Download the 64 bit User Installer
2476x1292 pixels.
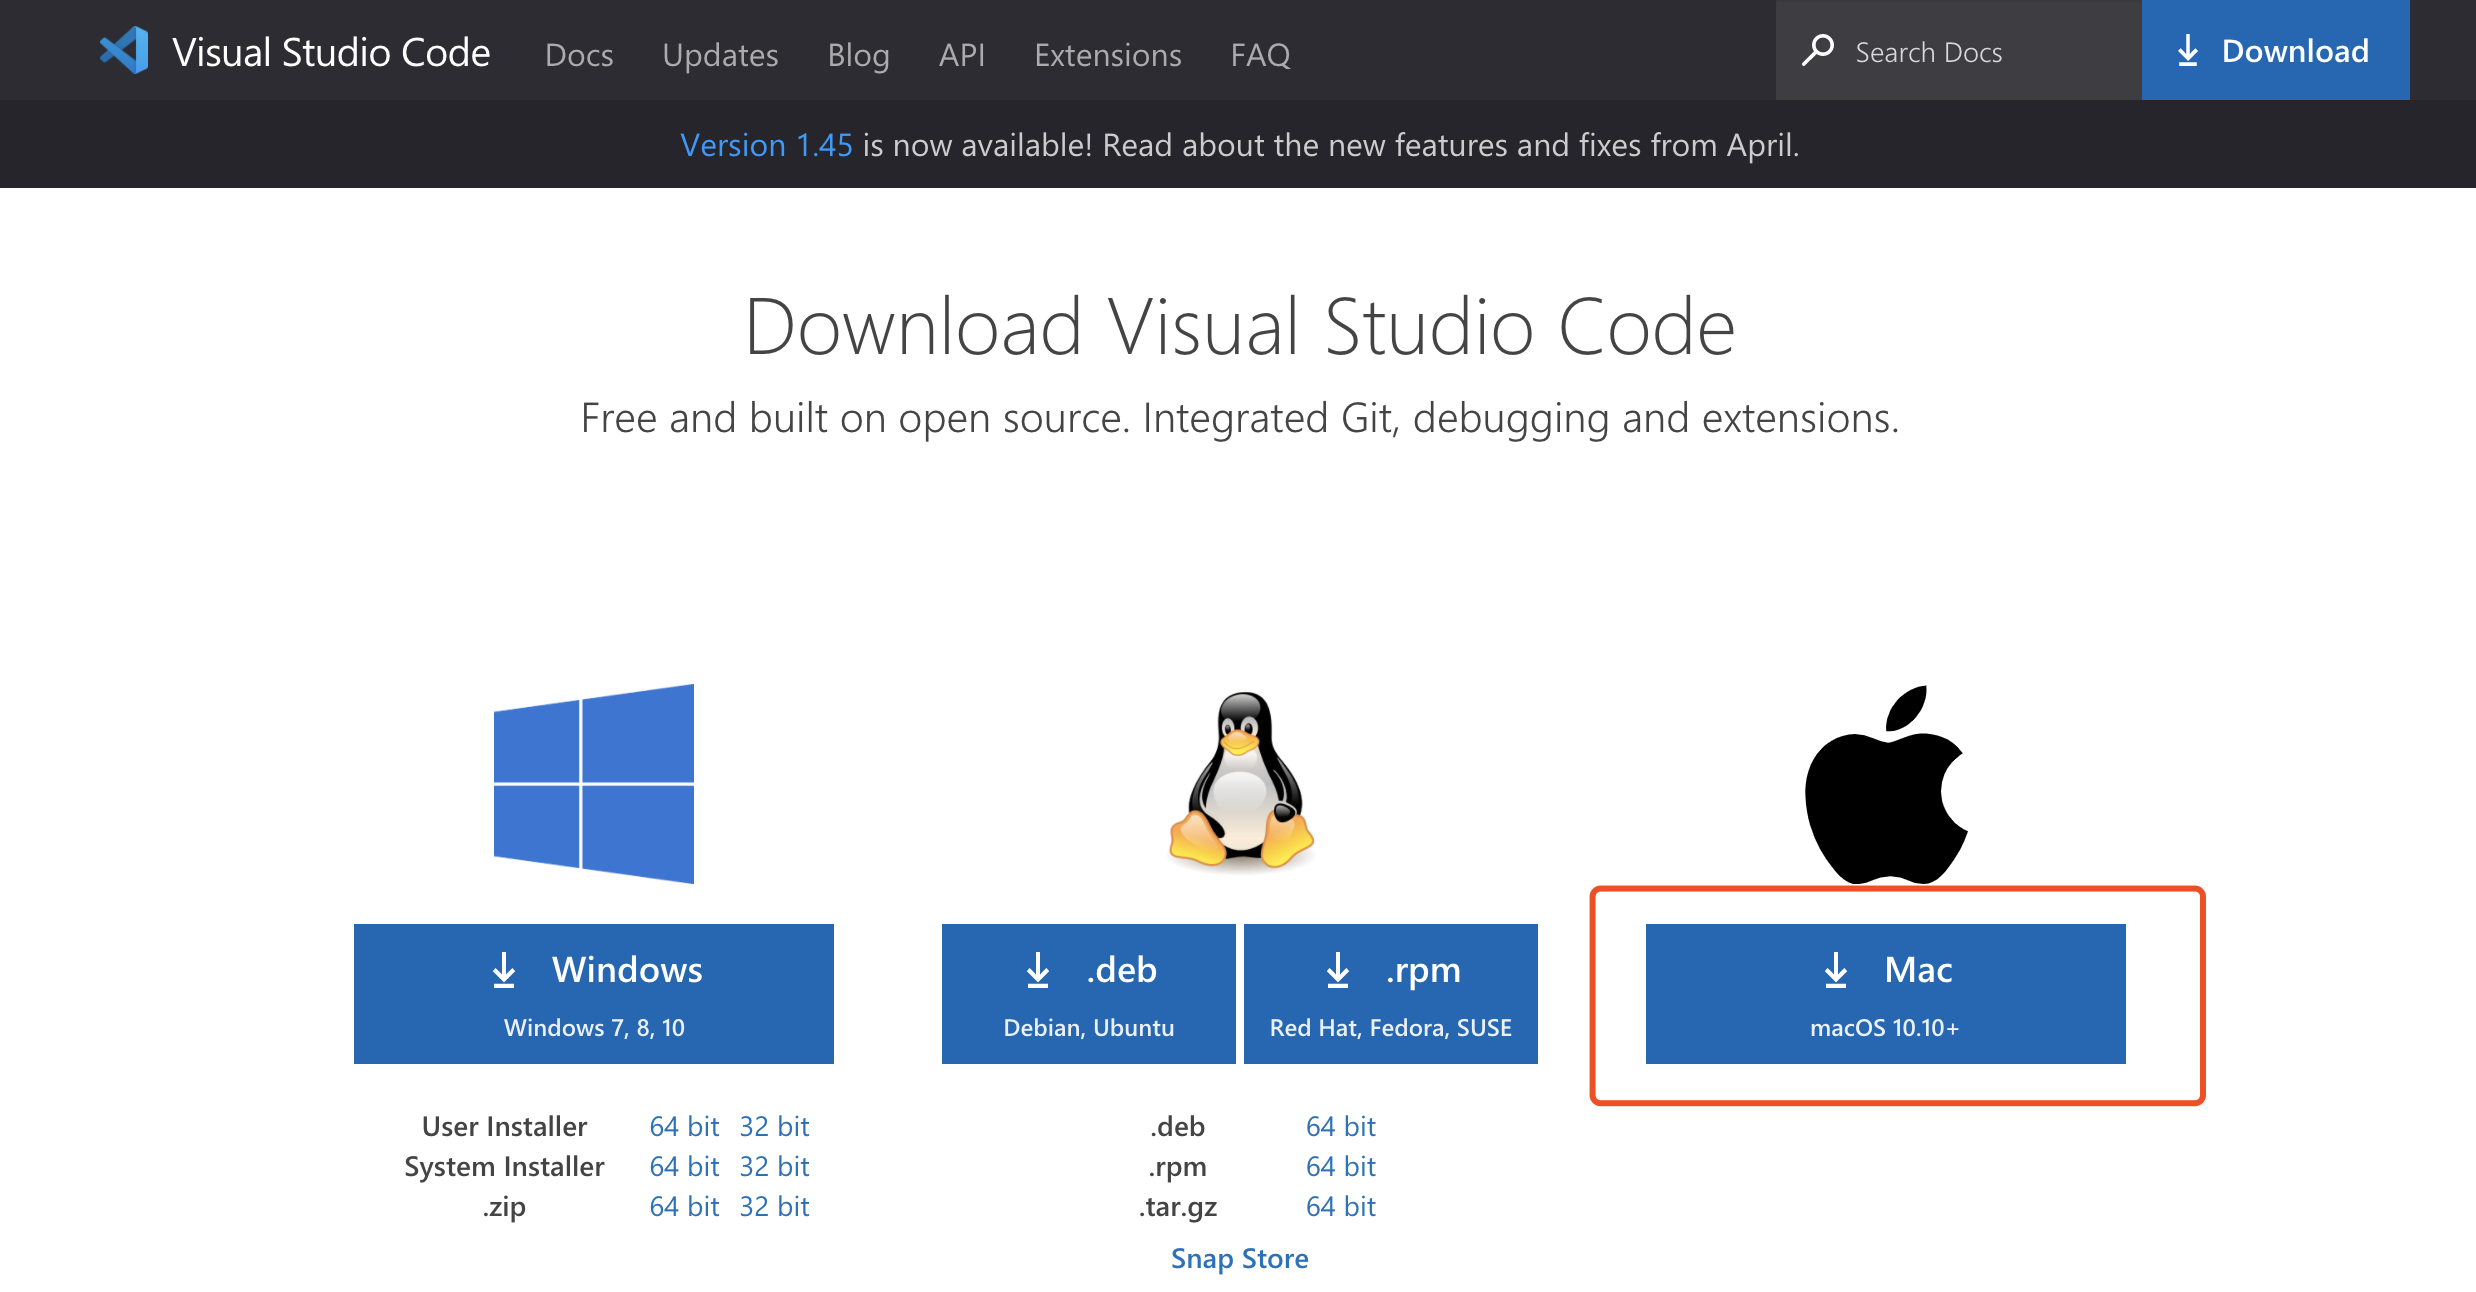[684, 1126]
